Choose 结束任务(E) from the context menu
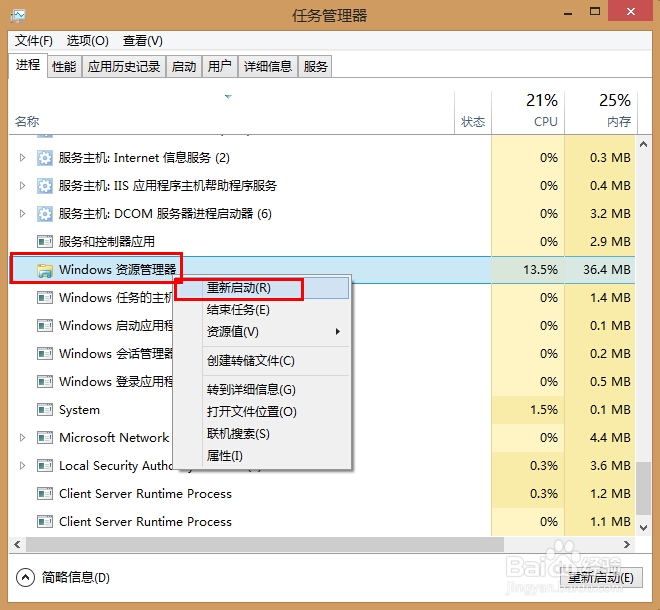The width and height of the screenshot is (660, 610). click(x=262, y=310)
